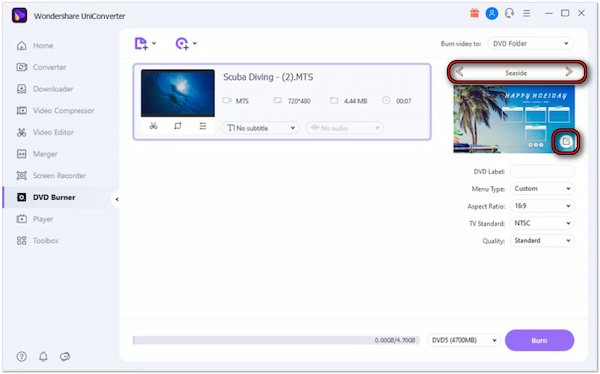Select DVD Burner in sidebar

[46, 198]
